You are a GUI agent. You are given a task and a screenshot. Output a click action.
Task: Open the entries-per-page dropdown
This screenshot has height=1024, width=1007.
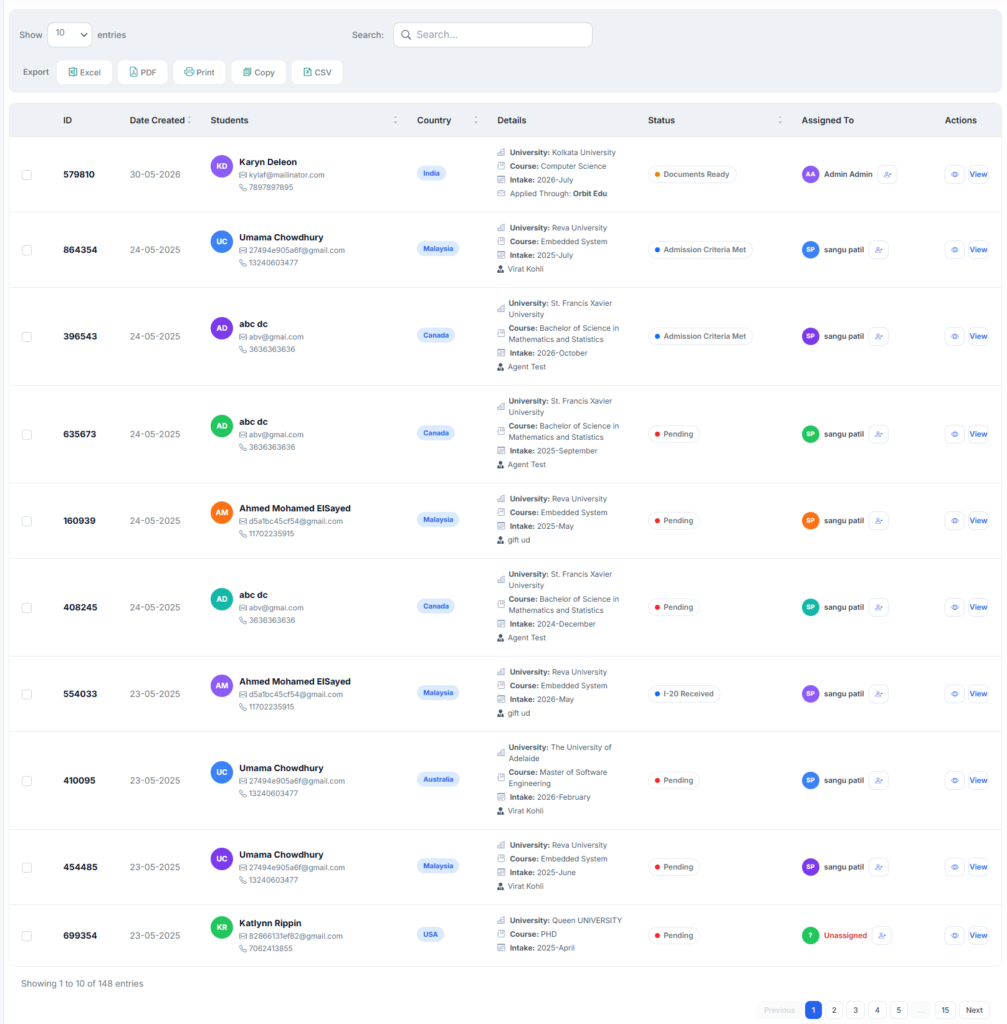[x=69, y=35]
